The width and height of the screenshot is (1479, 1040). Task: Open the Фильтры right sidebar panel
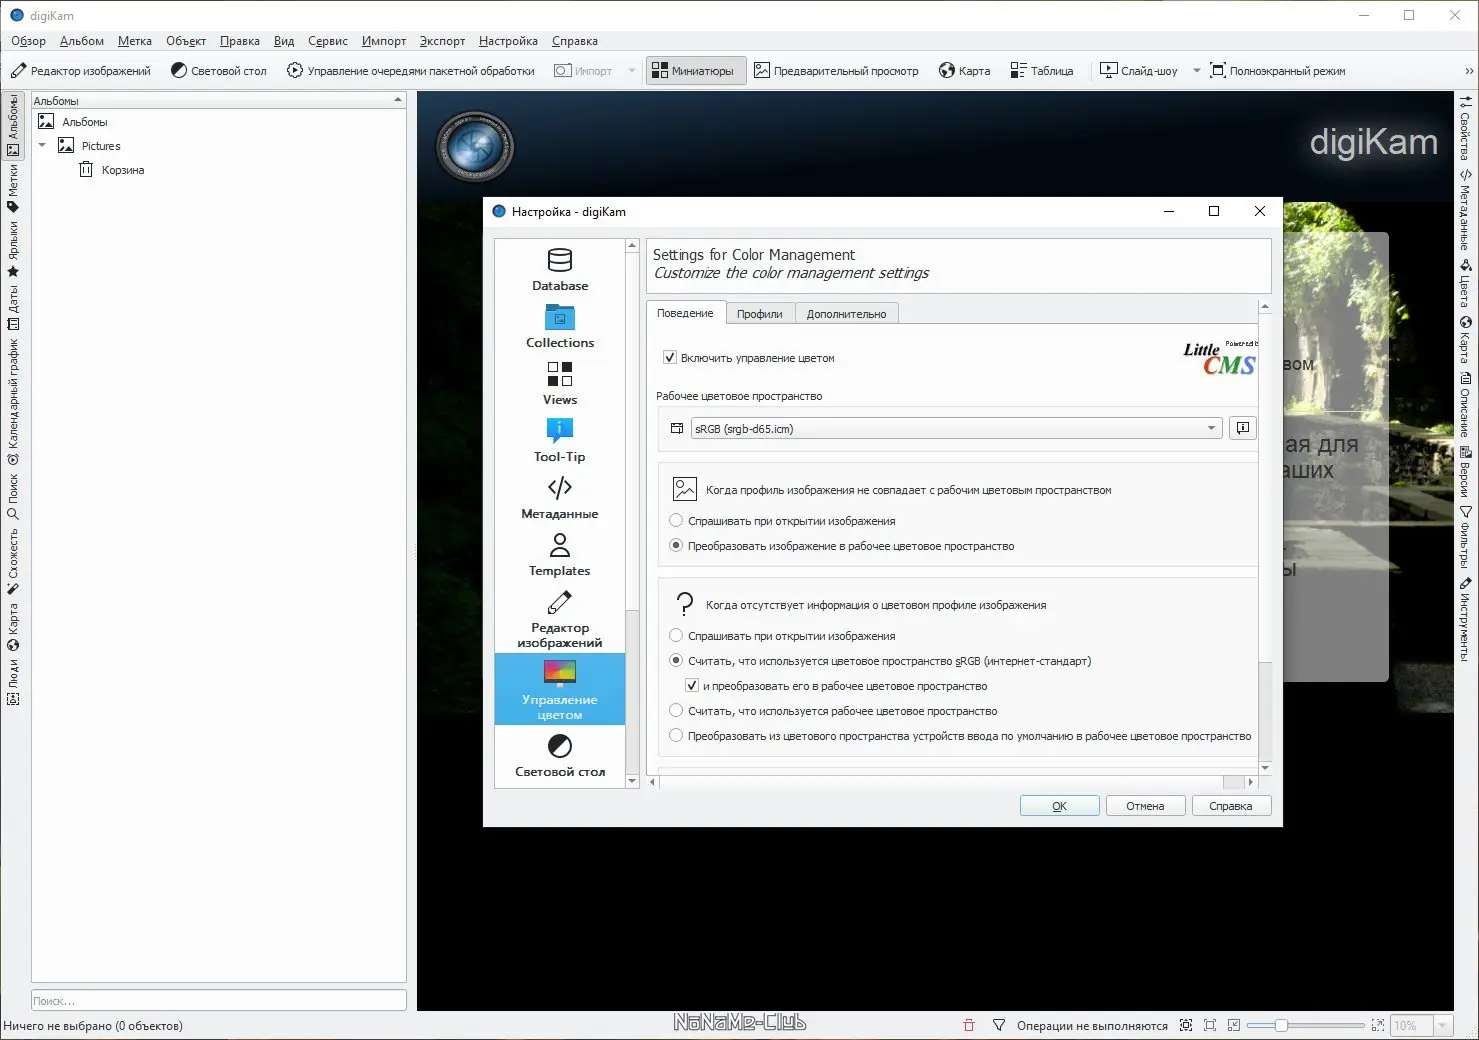pos(1465,538)
